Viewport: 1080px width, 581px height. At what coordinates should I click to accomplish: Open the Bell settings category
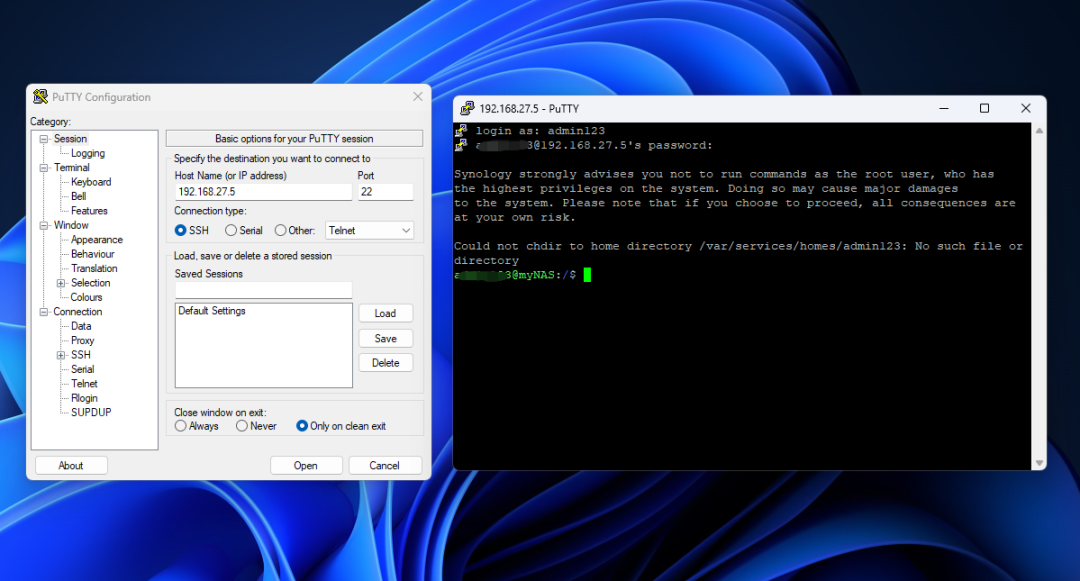[x=79, y=197]
